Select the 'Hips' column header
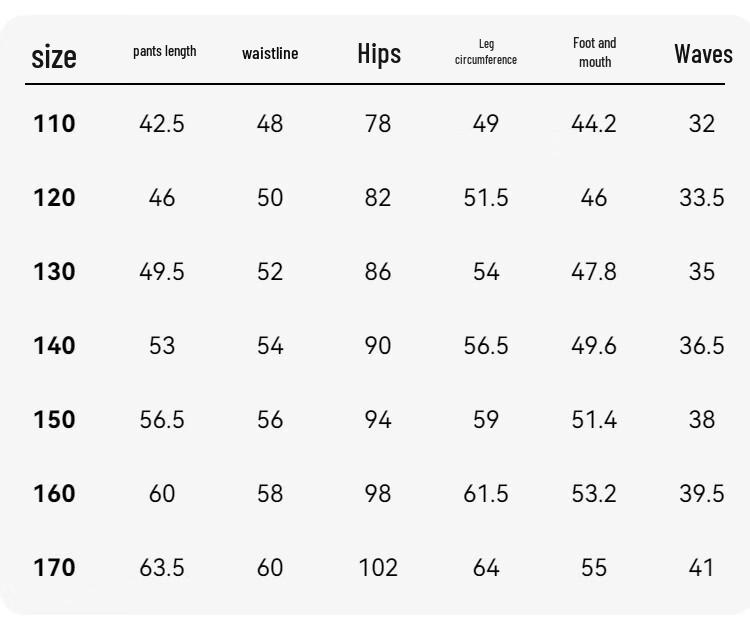The width and height of the screenshot is (750, 629). (x=379, y=54)
